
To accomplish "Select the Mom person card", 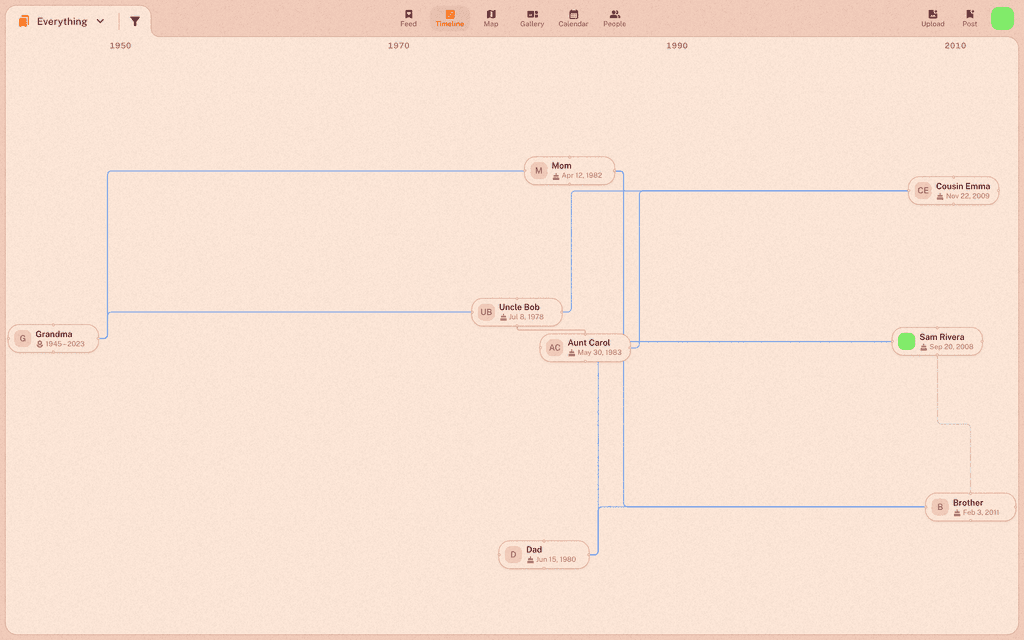I will [x=569, y=170].
